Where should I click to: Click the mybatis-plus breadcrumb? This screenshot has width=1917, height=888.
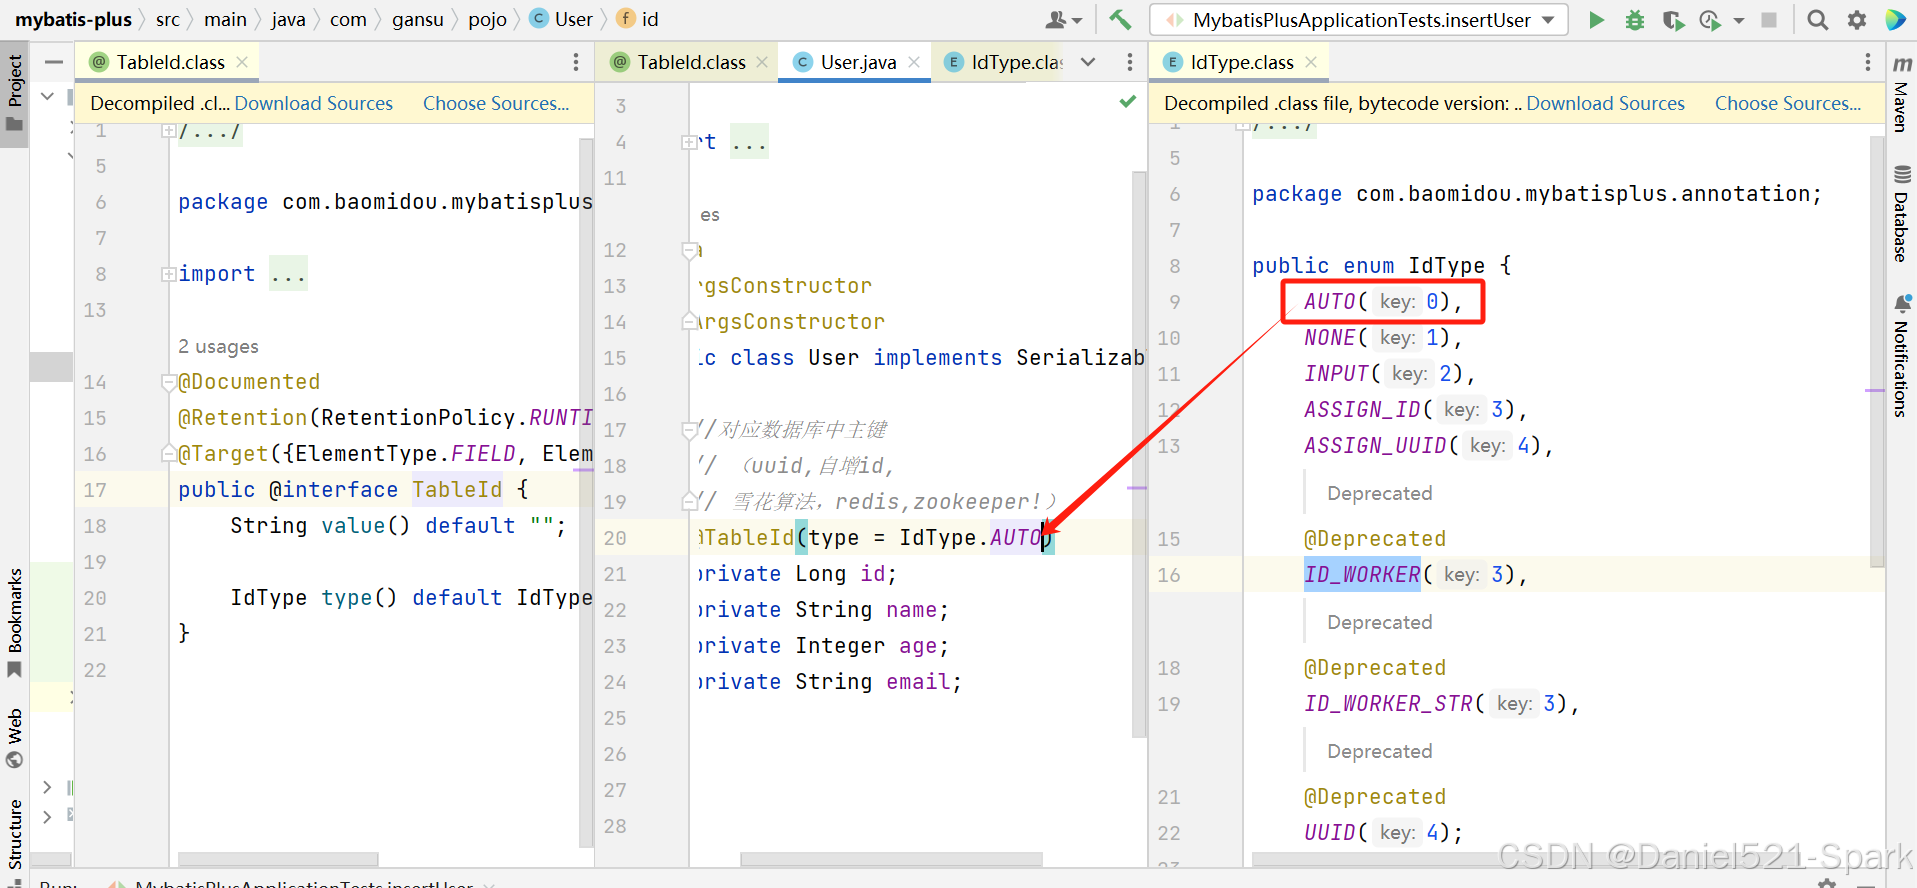pos(73,19)
